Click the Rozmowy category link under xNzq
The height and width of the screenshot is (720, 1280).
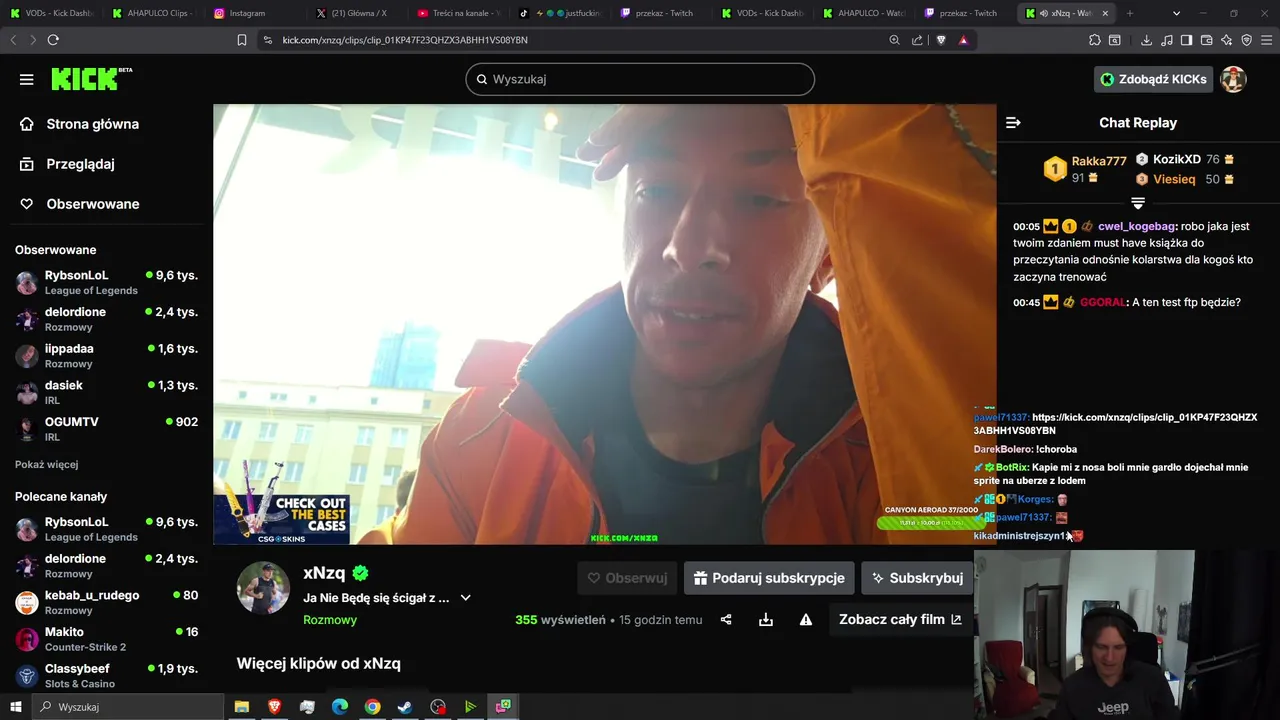(330, 620)
